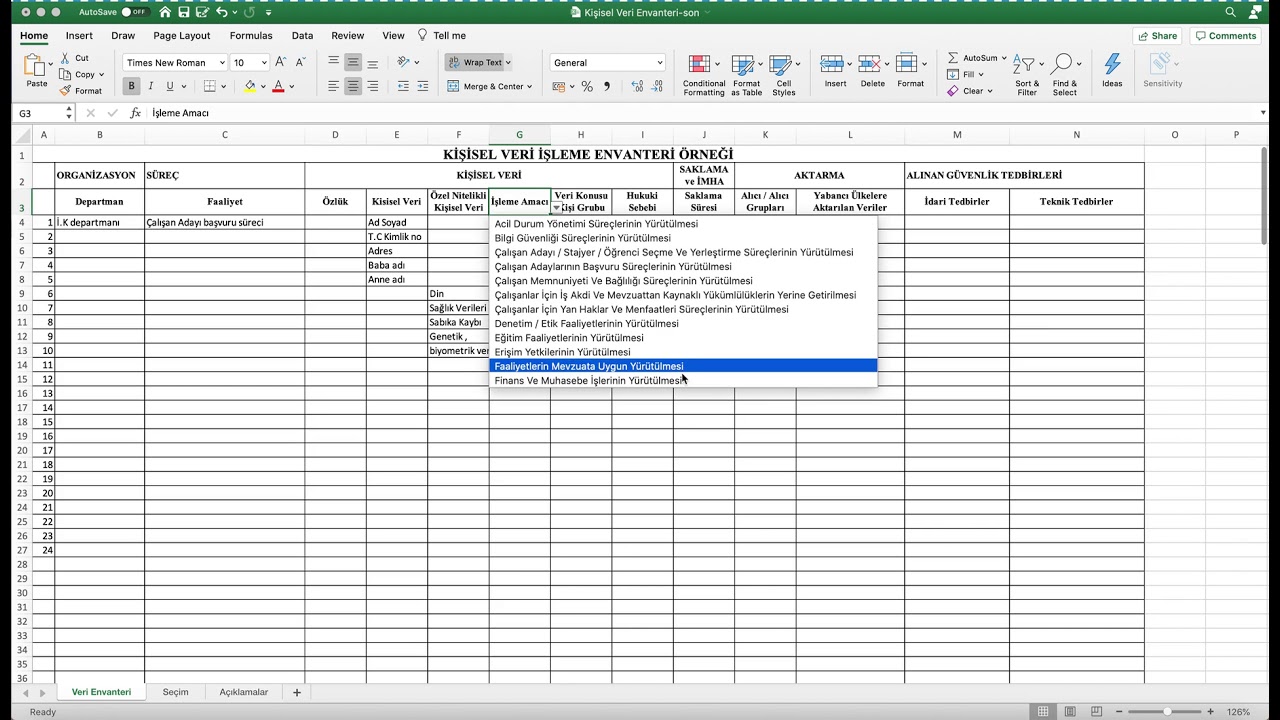Viewport: 1280px width, 720px height.
Task: Click the Name Box showing G3
Action: [x=44, y=113]
